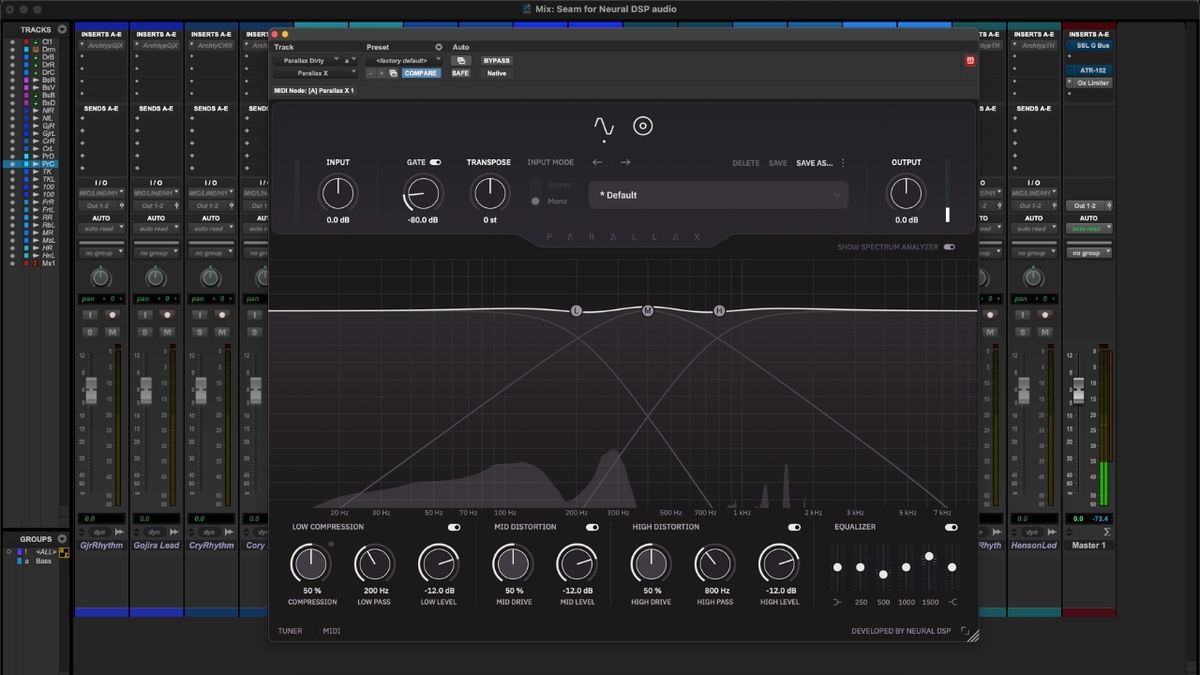Open the Default preset dropdown
This screenshot has height=675, width=1200.
717,195
